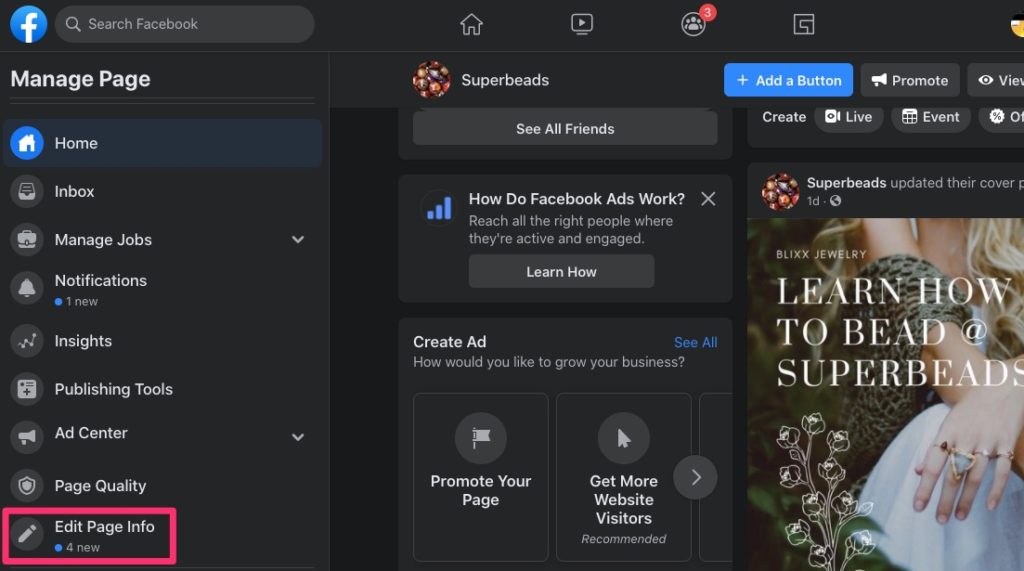The image size is (1024, 571).
Task: Click the Publishing Tools icon
Action: click(27, 389)
